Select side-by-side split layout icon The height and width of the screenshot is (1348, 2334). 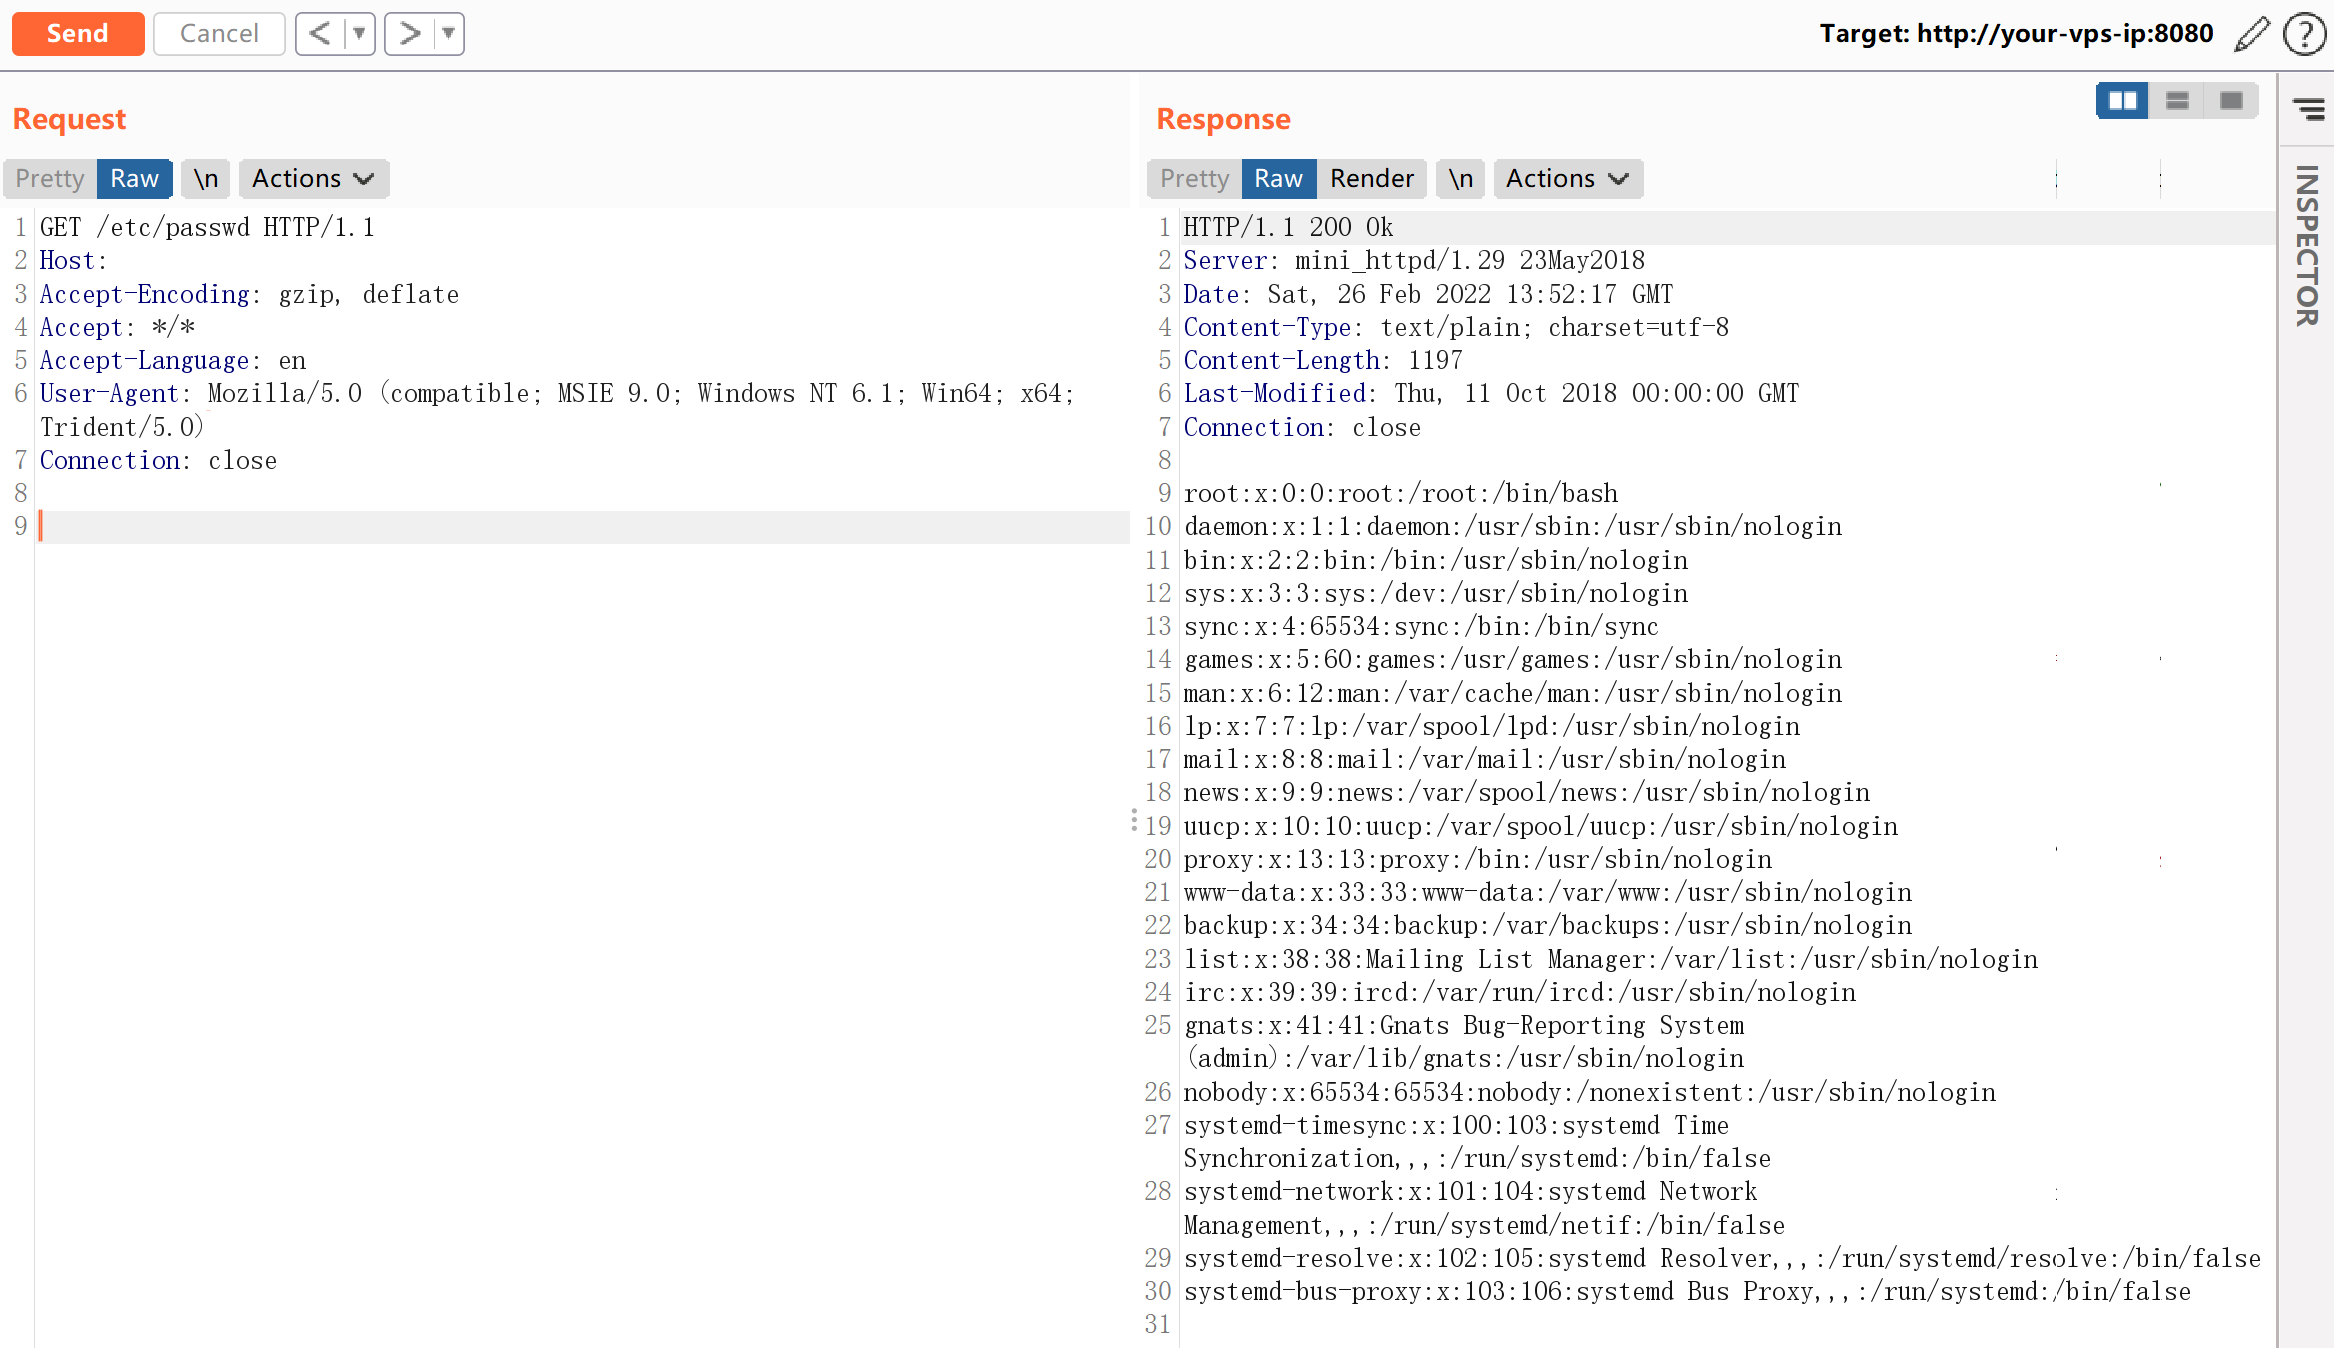[x=2122, y=101]
